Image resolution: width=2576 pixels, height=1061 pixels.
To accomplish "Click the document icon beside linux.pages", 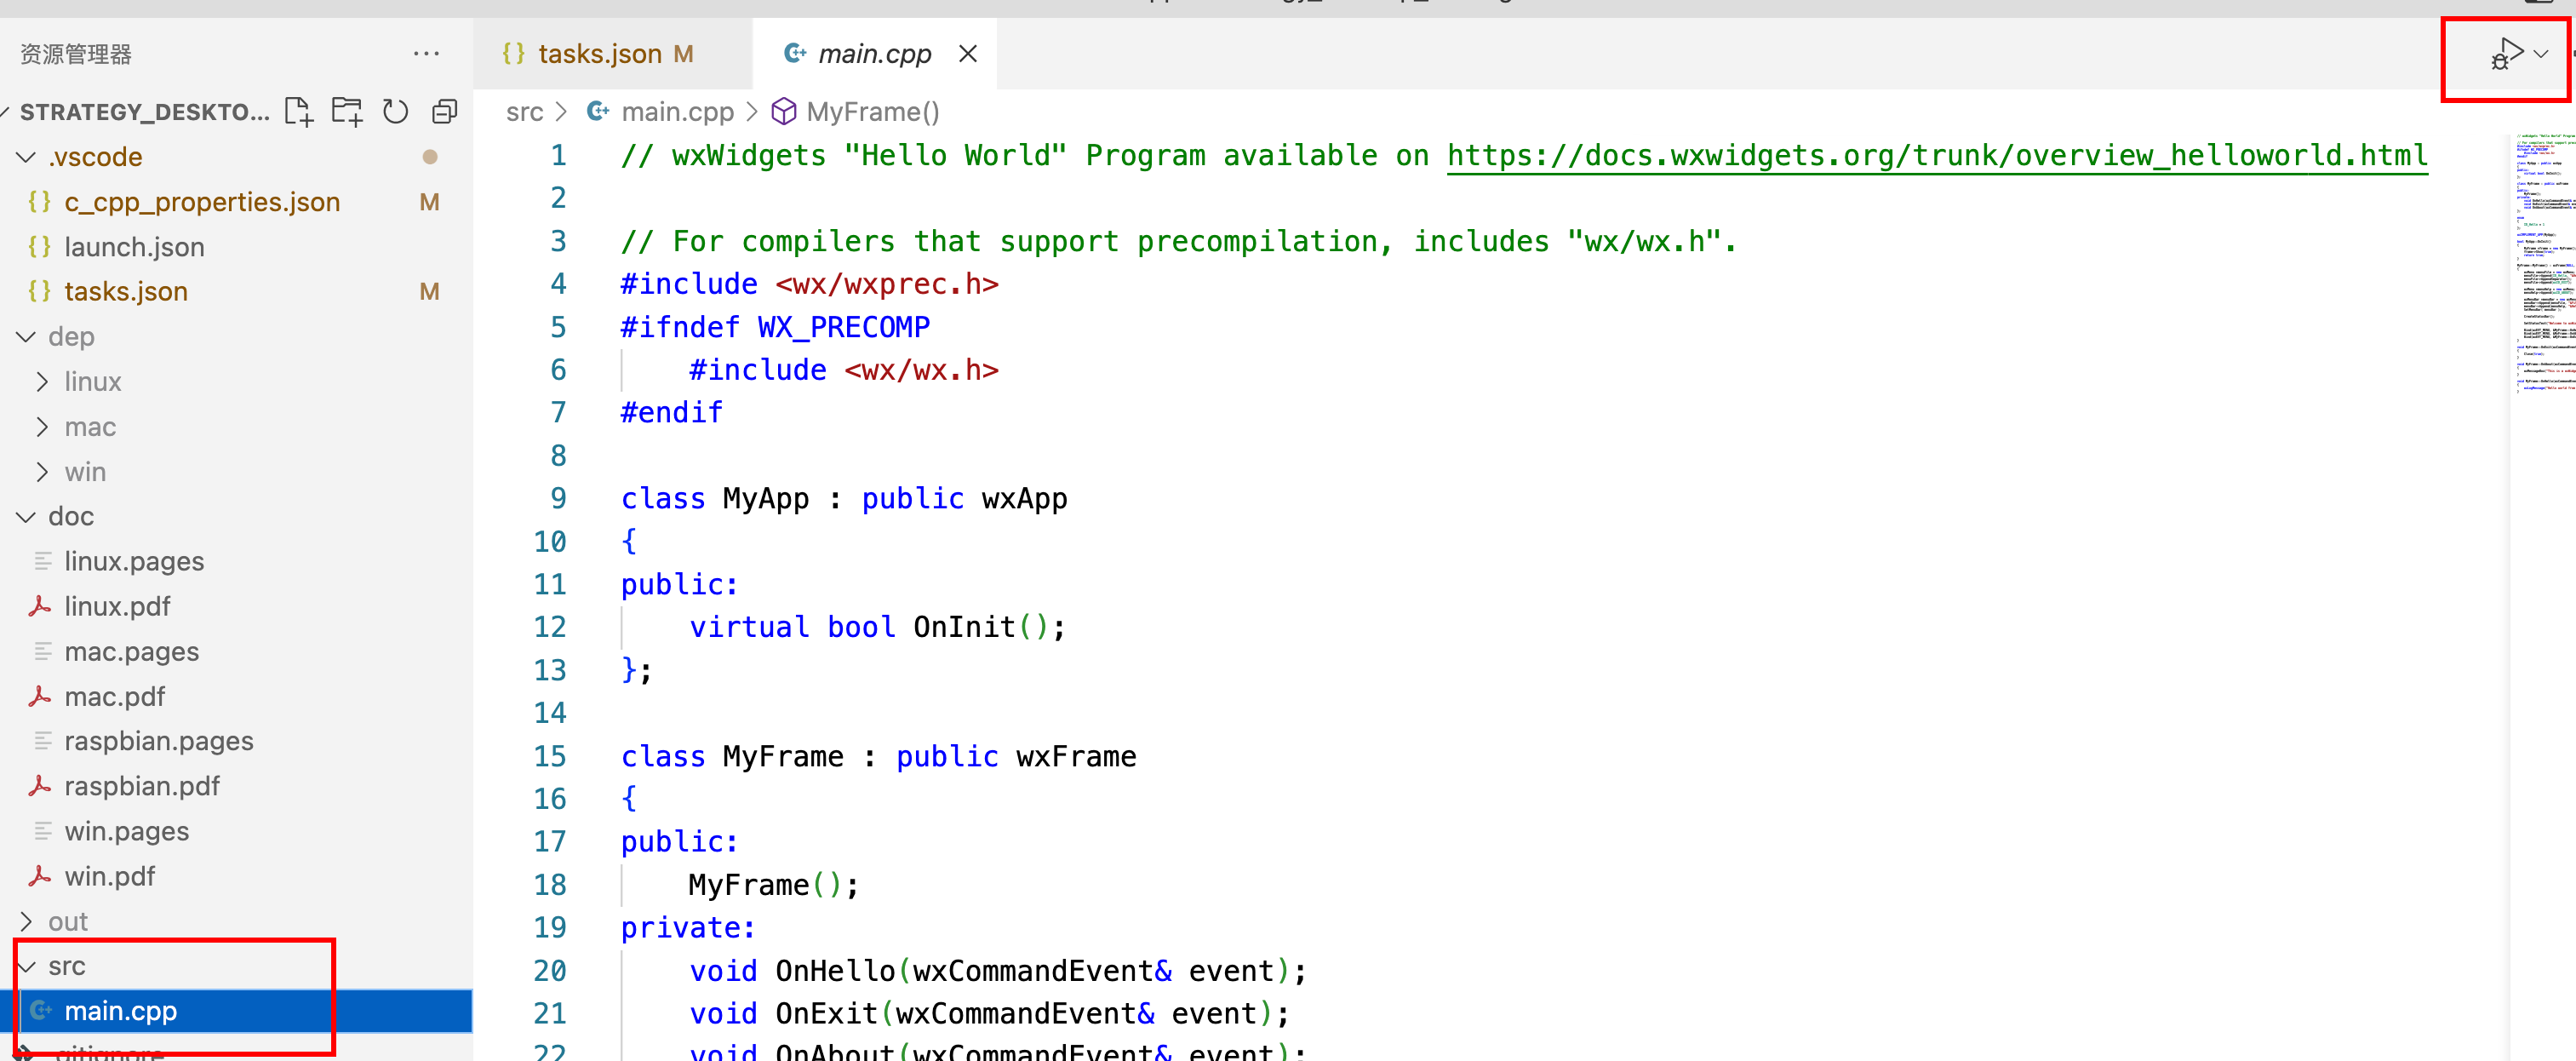I will (42, 561).
